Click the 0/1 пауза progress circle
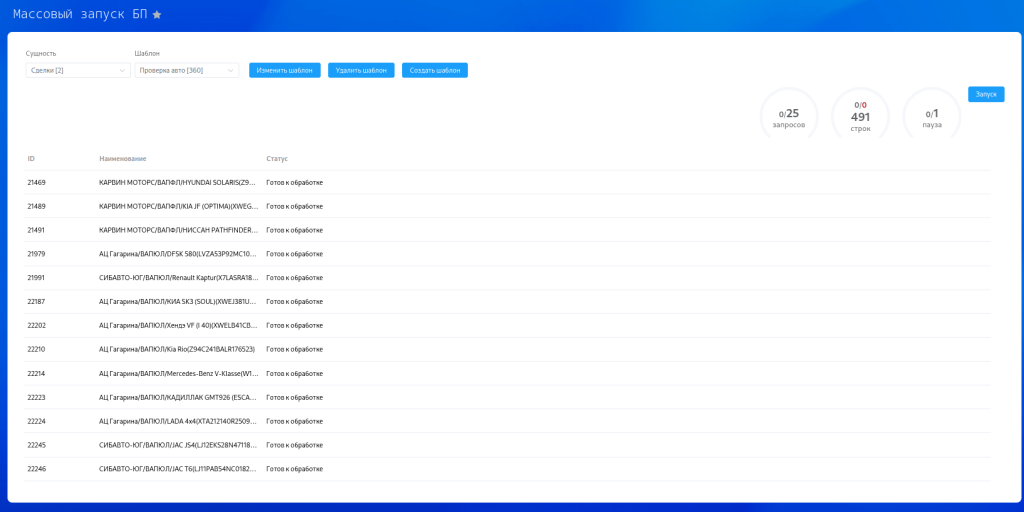Screen dimensions: 1024x512 tap(932, 114)
